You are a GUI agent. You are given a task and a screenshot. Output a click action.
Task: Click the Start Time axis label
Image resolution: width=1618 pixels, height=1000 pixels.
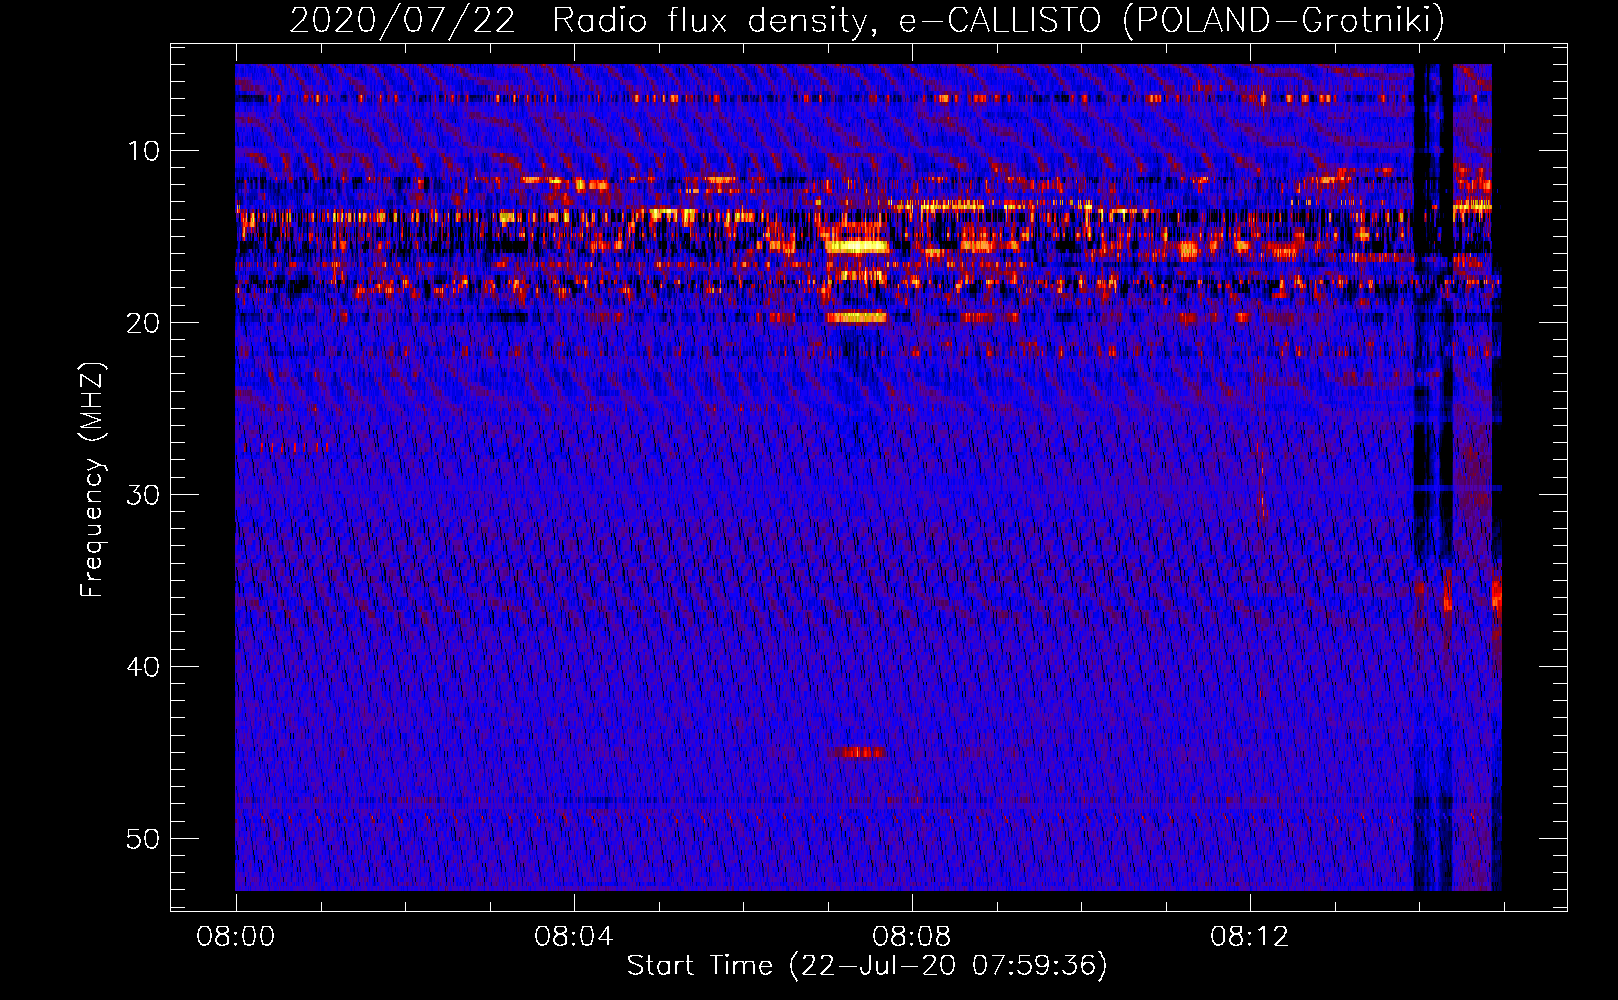click(x=867, y=966)
